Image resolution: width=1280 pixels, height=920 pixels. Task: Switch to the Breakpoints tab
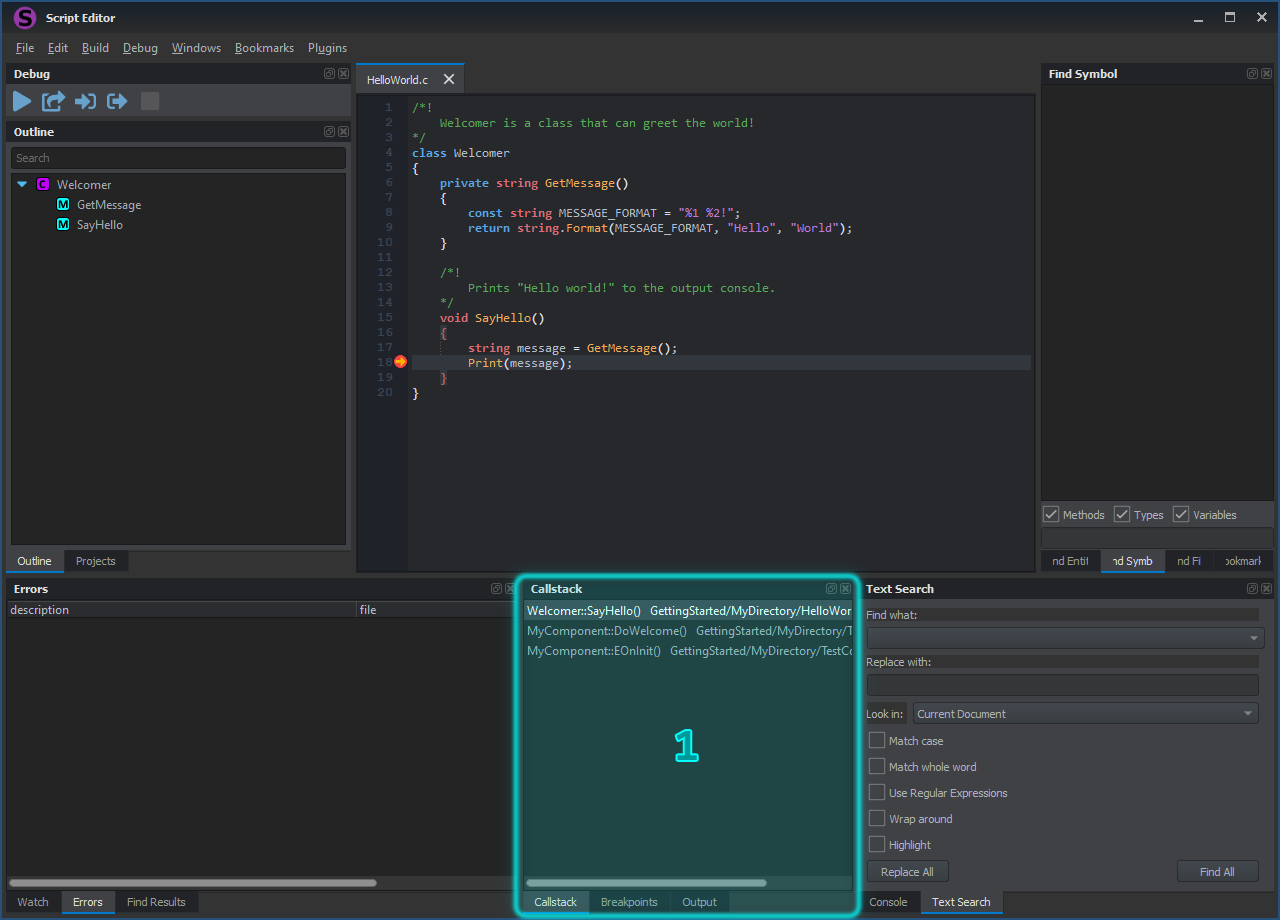pos(629,902)
